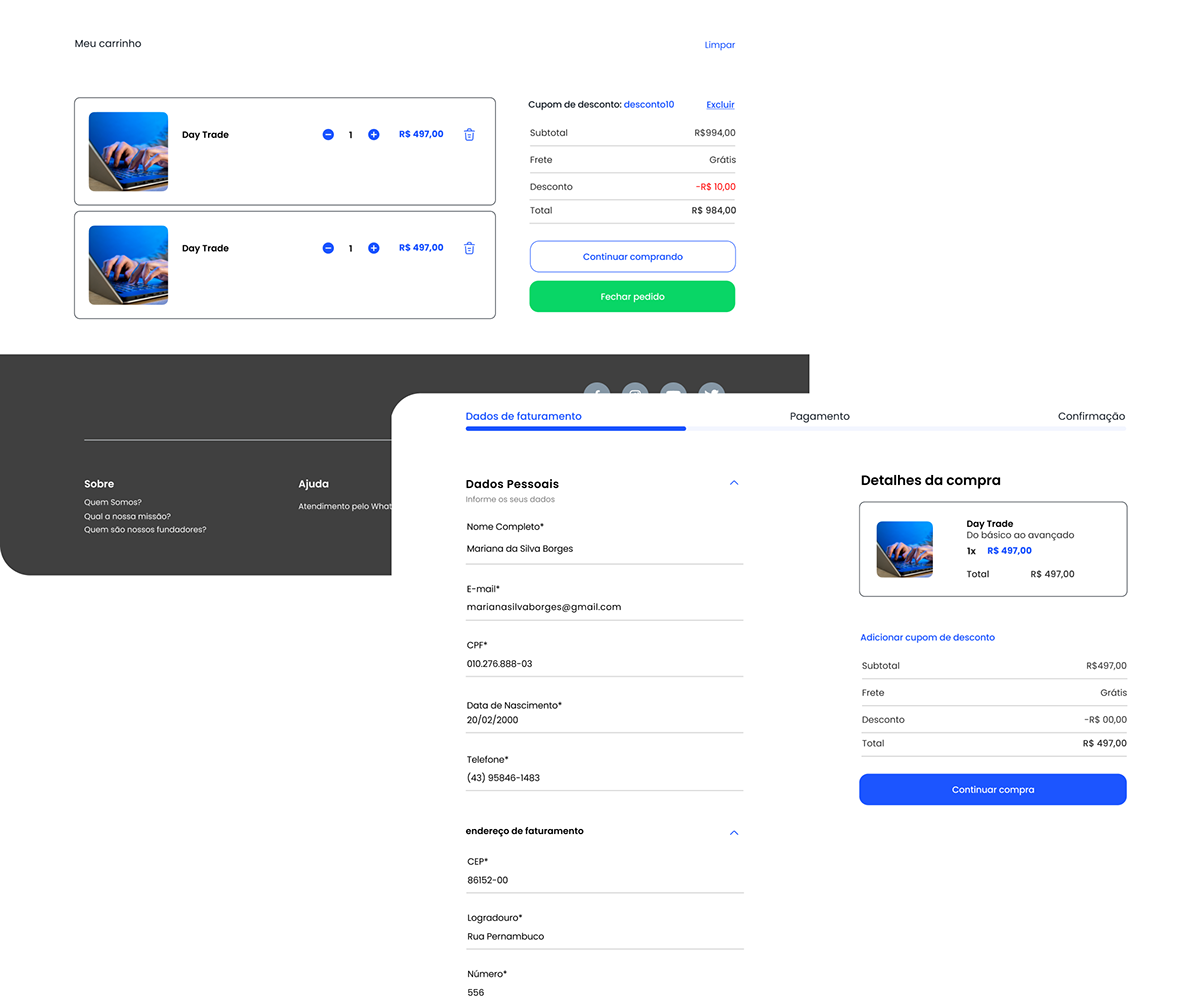
Task: Click the Meu carrinho title
Action: 108,44
